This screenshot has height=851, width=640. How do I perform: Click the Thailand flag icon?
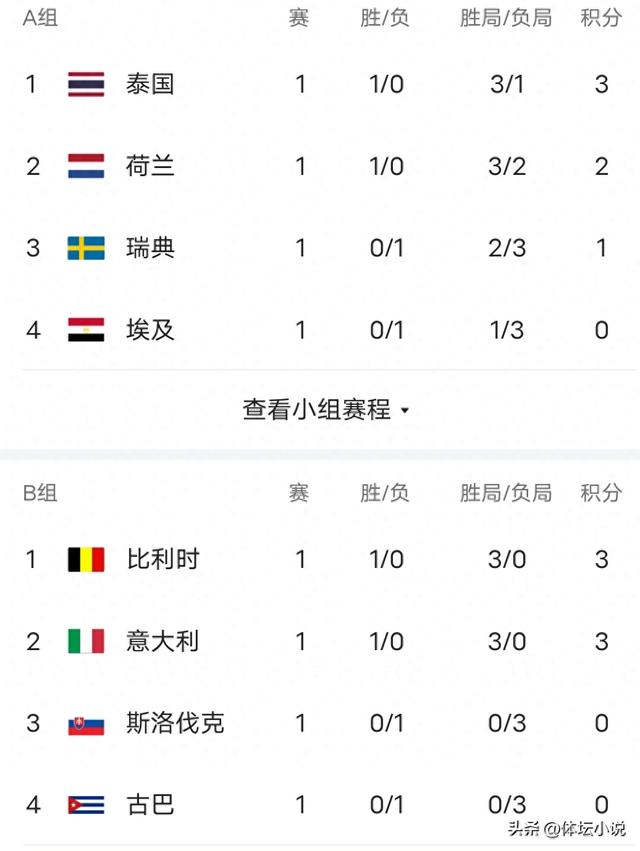86,84
